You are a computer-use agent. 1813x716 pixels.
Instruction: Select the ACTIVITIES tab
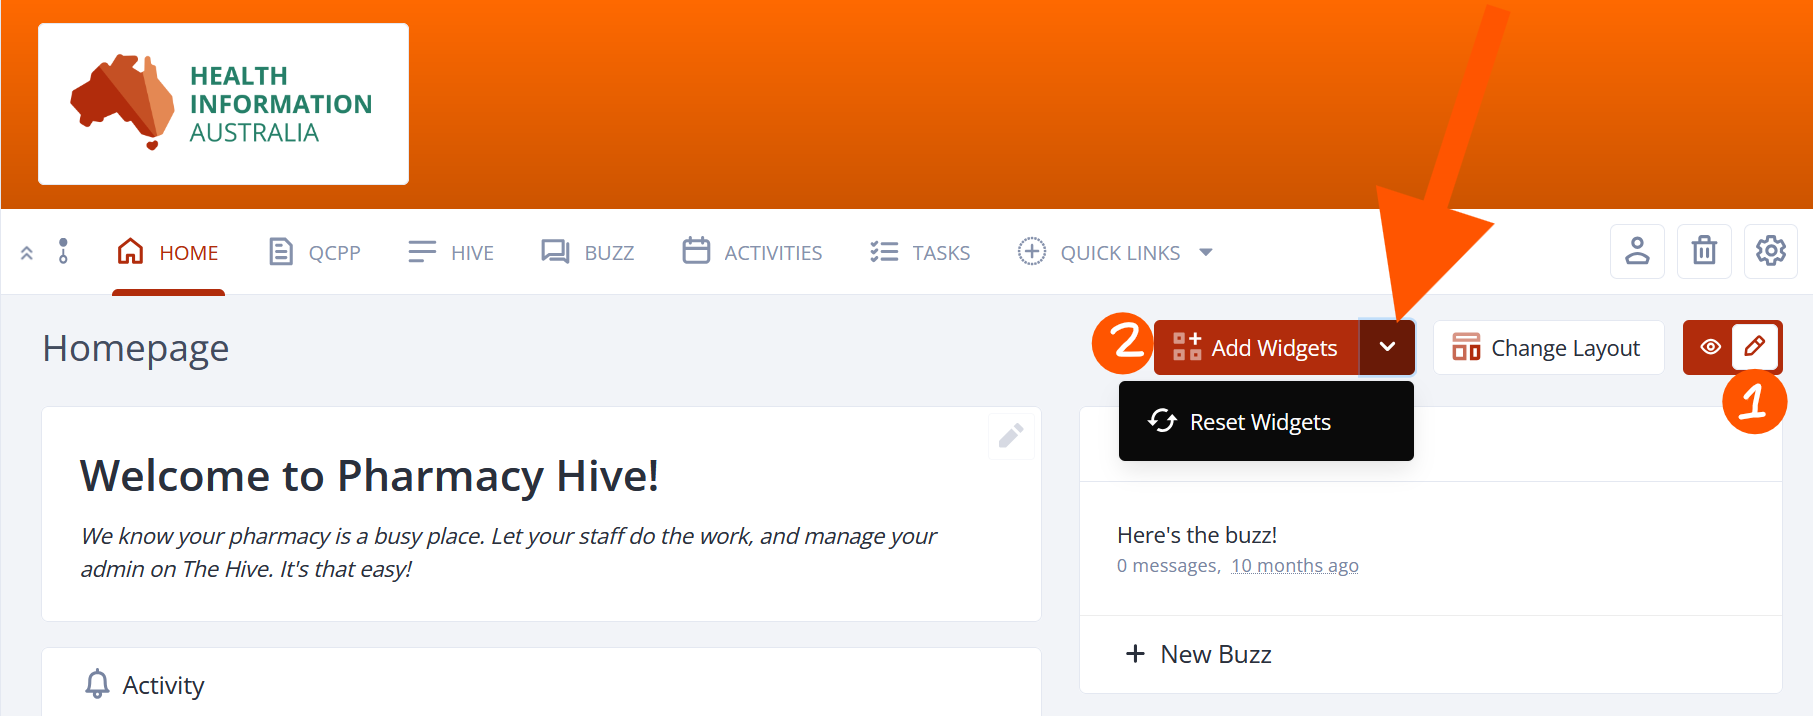pos(752,252)
